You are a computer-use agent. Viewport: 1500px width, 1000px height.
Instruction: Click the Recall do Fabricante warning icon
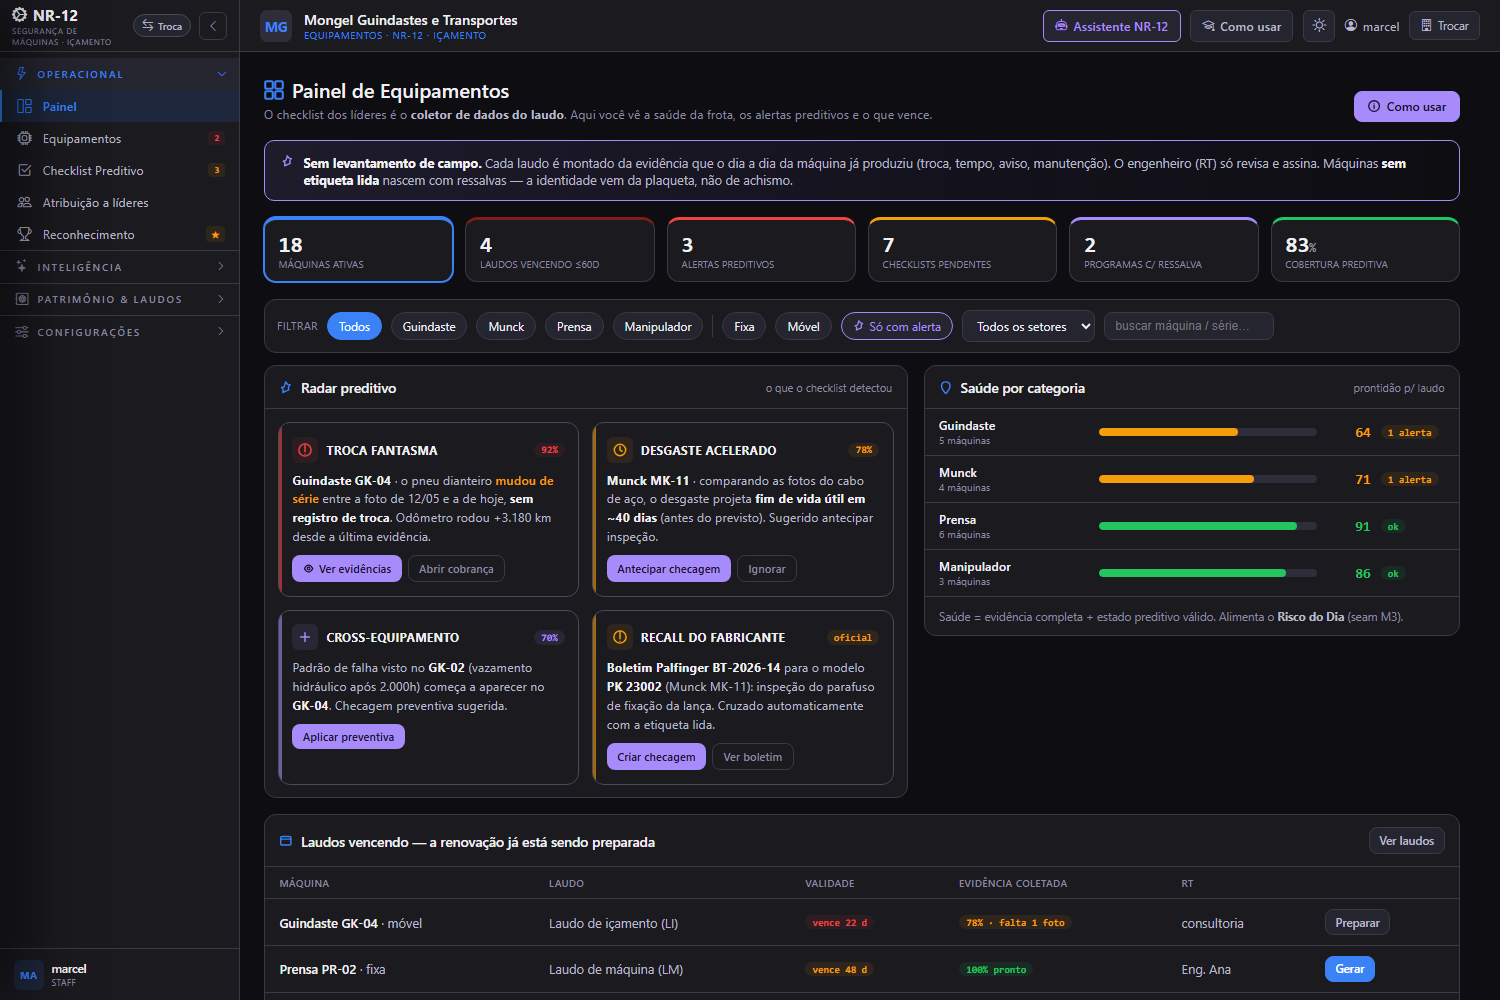click(x=620, y=637)
